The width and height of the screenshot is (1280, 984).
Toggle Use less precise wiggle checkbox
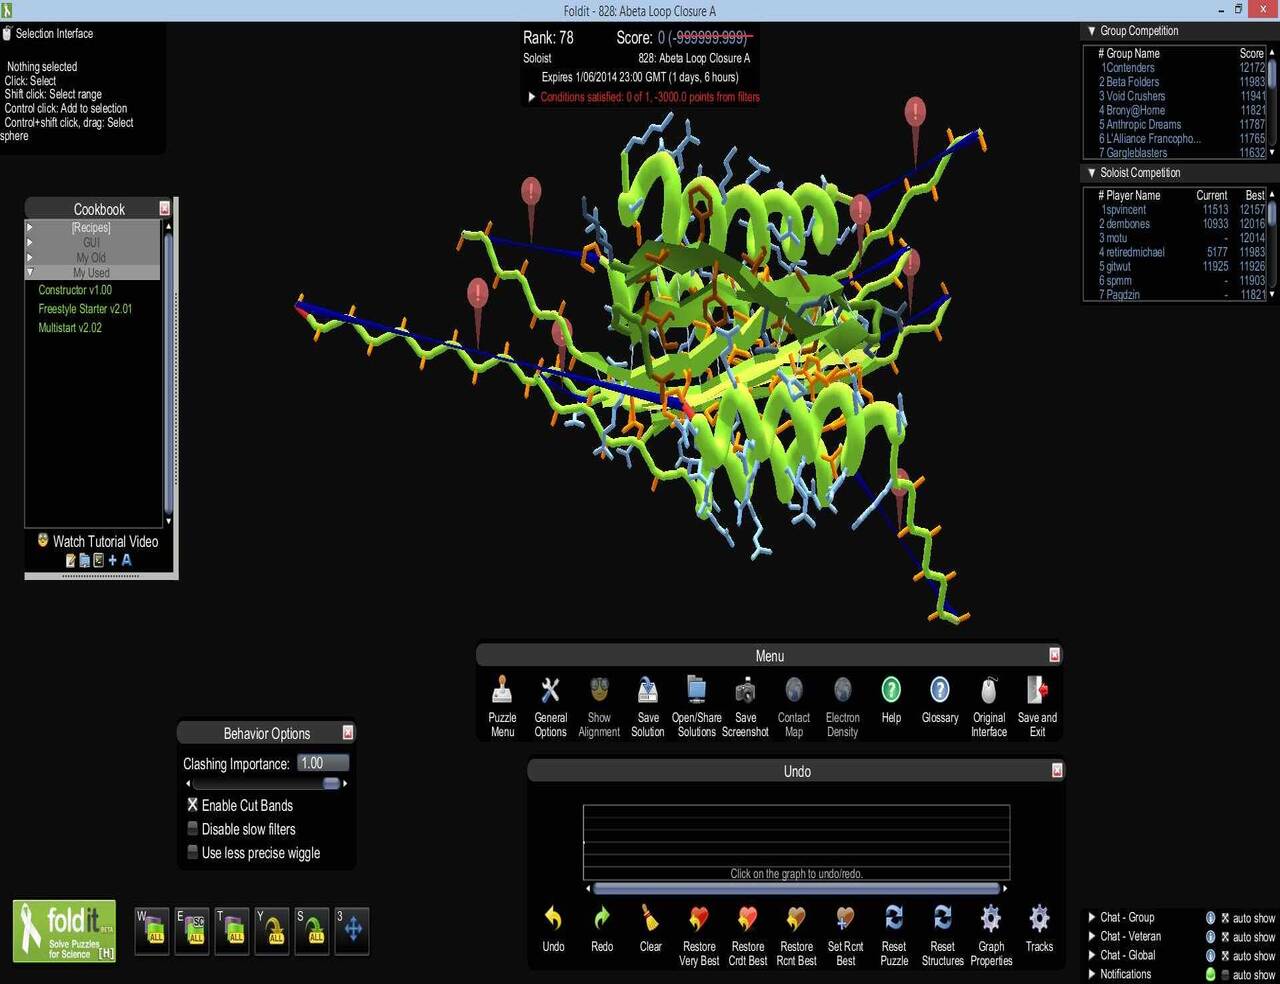[x=193, y=853]
